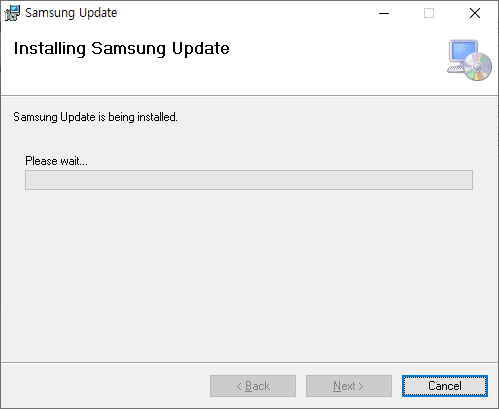The height and width of the screenshot is (409, 499).
Task: Click the installer package icon in title bar
Action: 12,13
